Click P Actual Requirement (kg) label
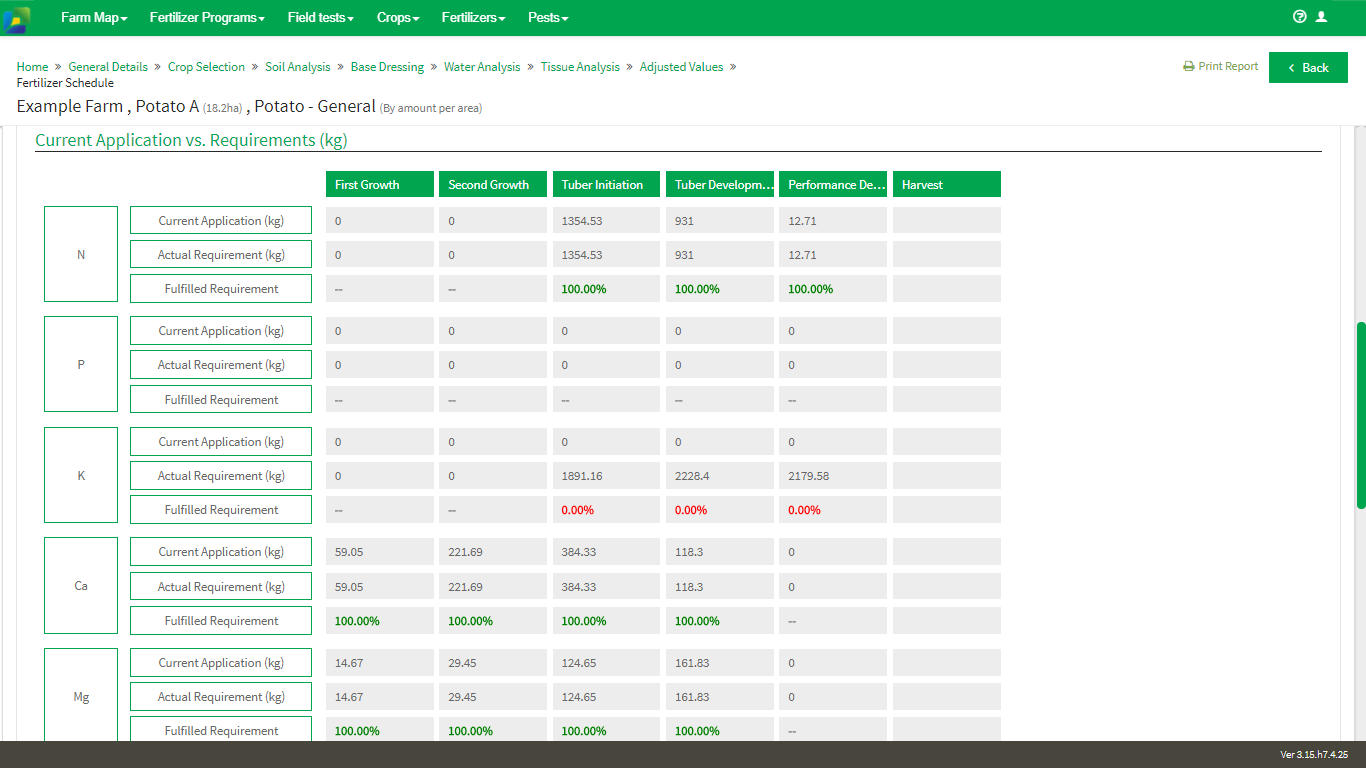This screenshot has height=768, width=1366. (x=221, y=365)
